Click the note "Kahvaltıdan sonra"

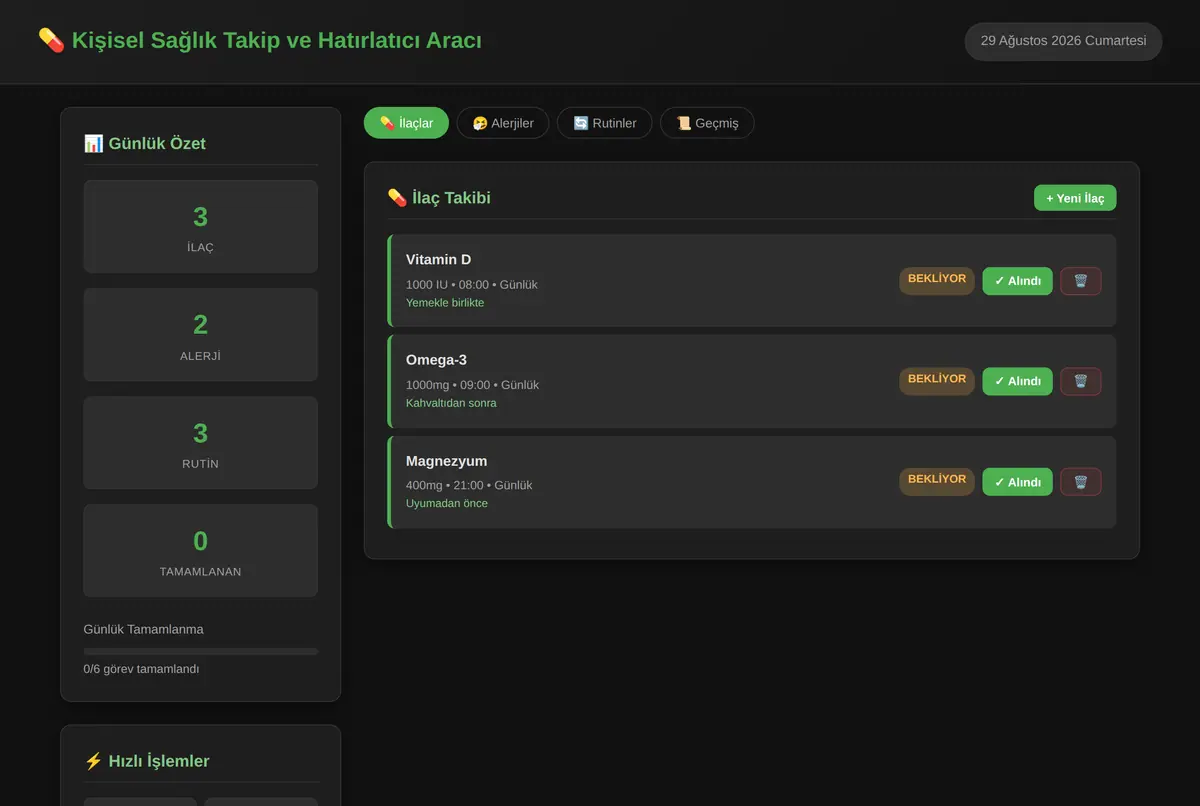click(451, 403)
